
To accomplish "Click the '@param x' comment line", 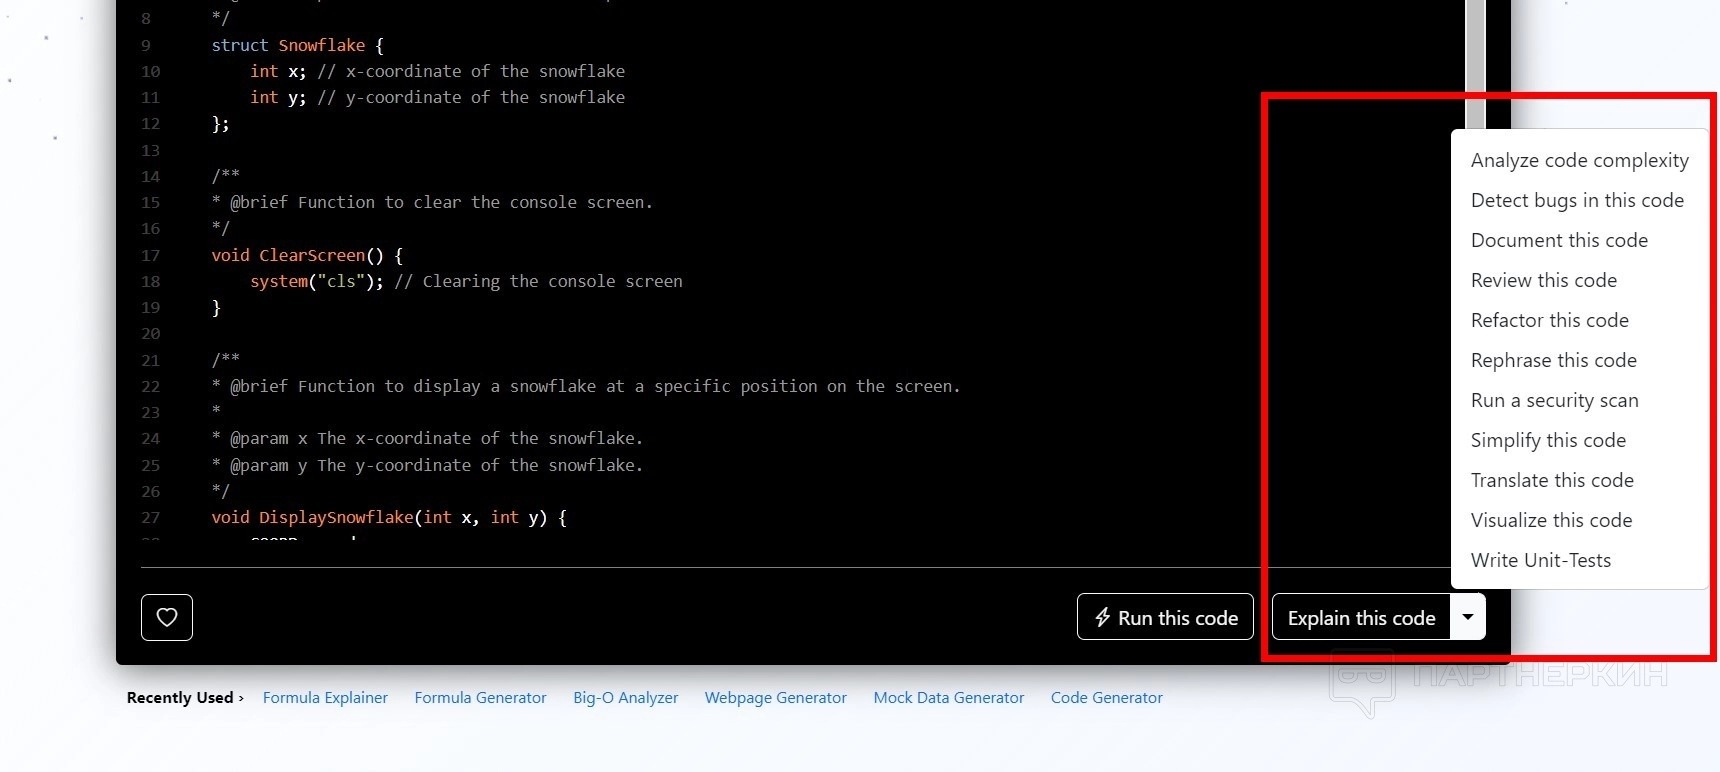I will click(x=427, y=439).
